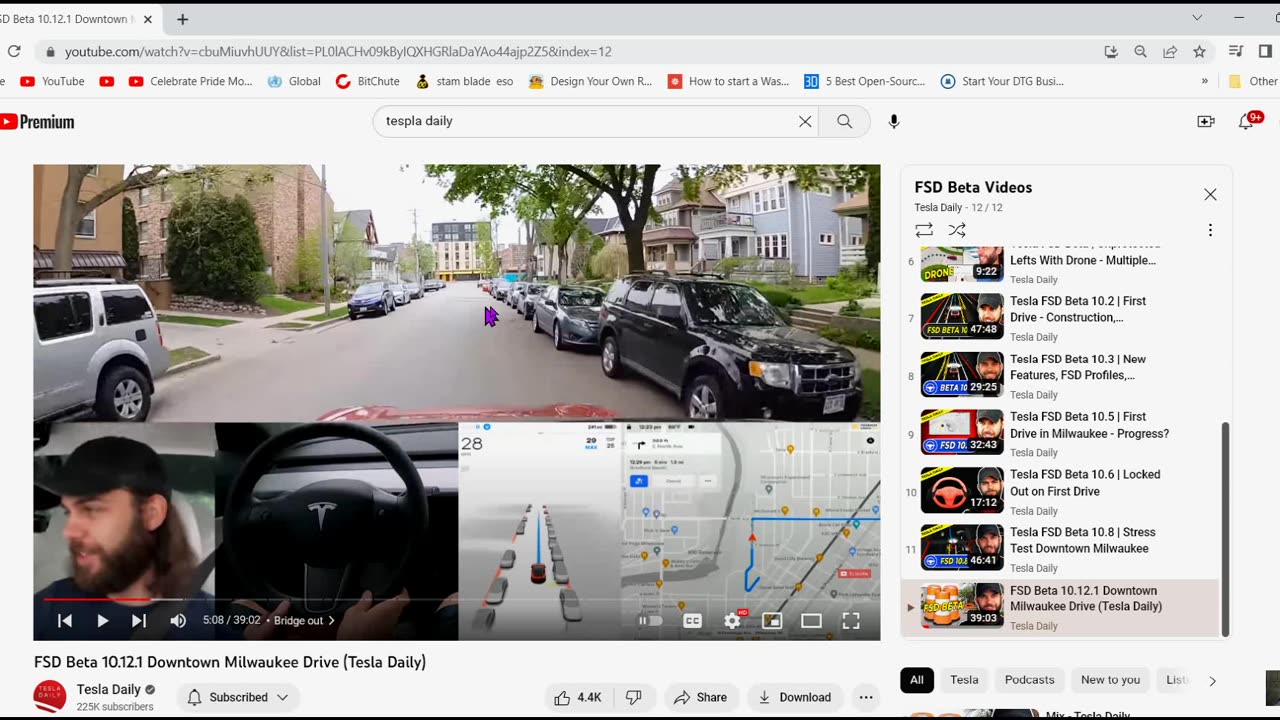Open the BitChute bookmark
This screenshot has width=1280, height=720.
tap(368, 82)
